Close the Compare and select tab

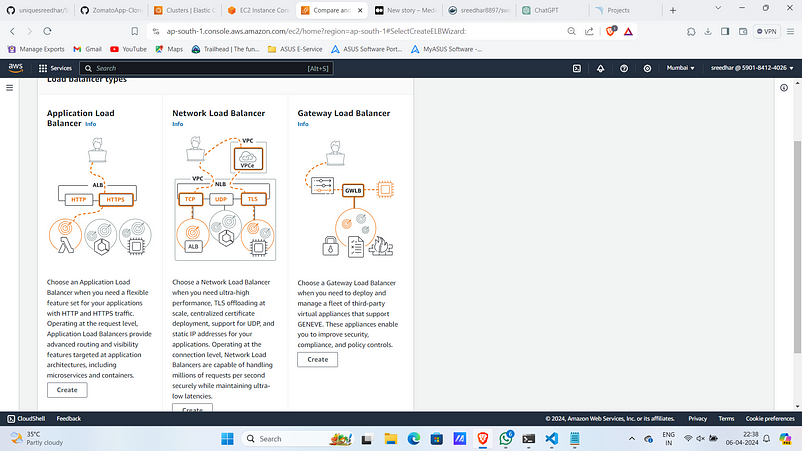tap(360, 10)
